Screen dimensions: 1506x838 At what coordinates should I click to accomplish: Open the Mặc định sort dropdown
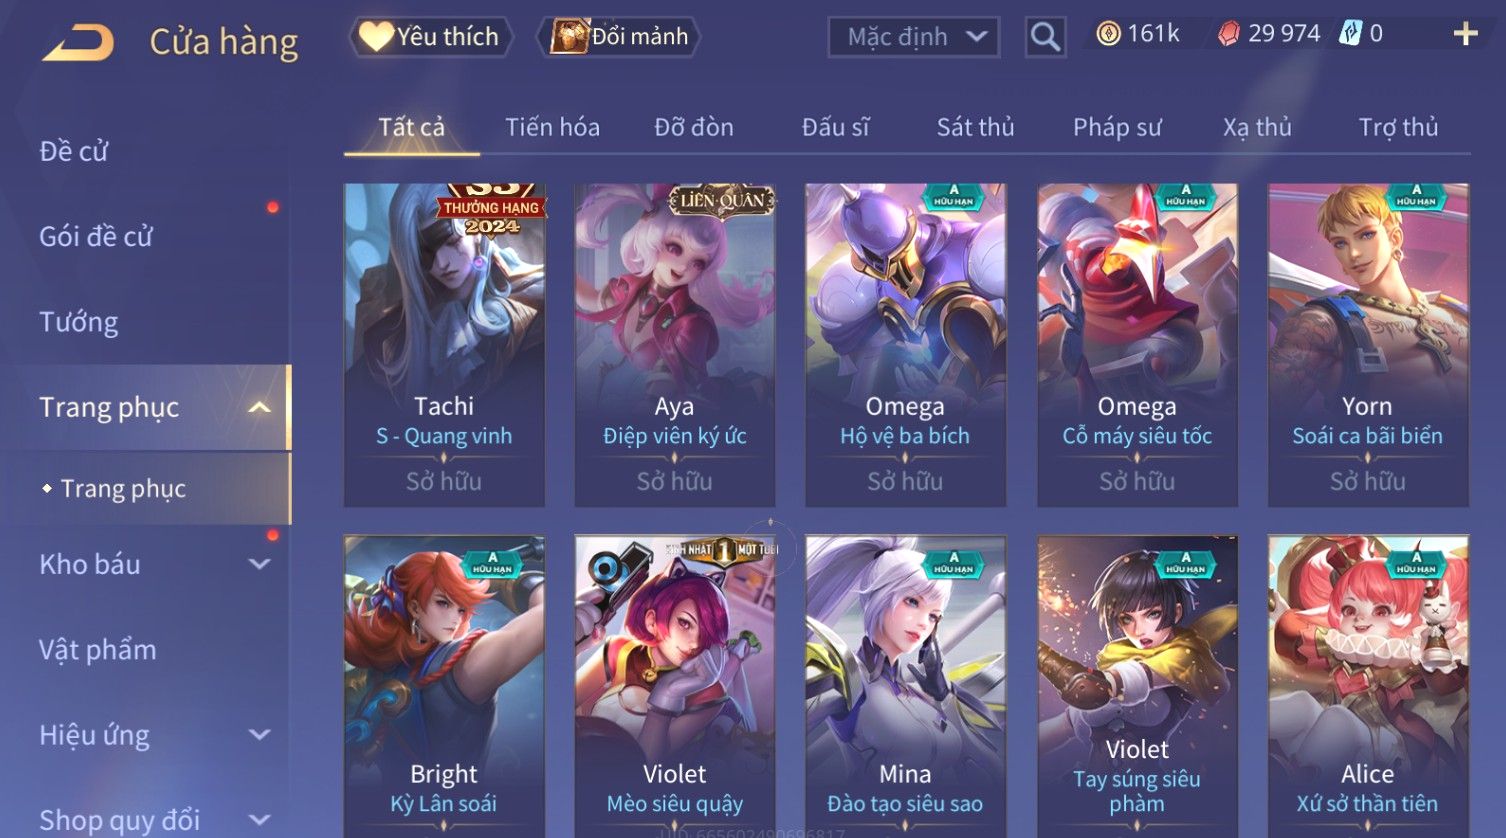913,37
